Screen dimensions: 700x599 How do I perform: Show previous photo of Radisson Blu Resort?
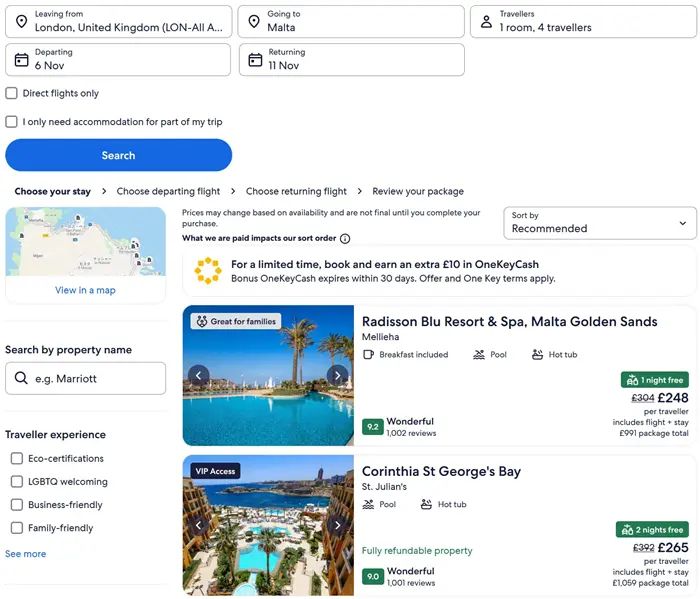pos(198,376)
